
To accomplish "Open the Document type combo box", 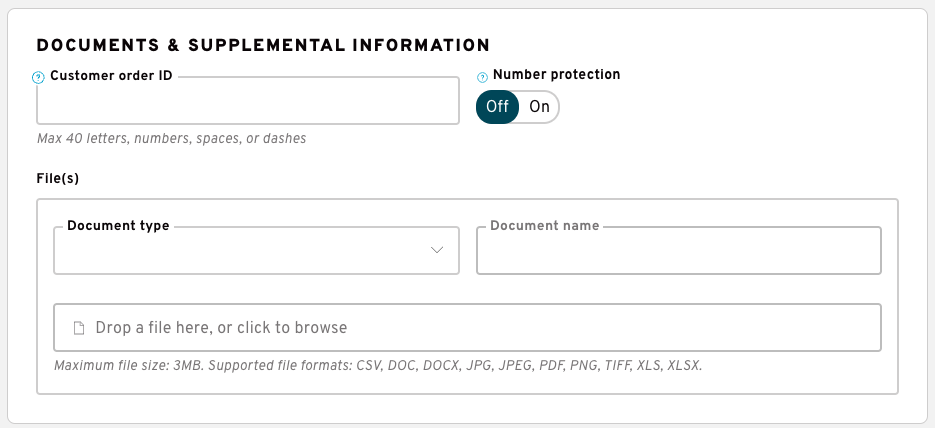I will click(x=256, y=250).
